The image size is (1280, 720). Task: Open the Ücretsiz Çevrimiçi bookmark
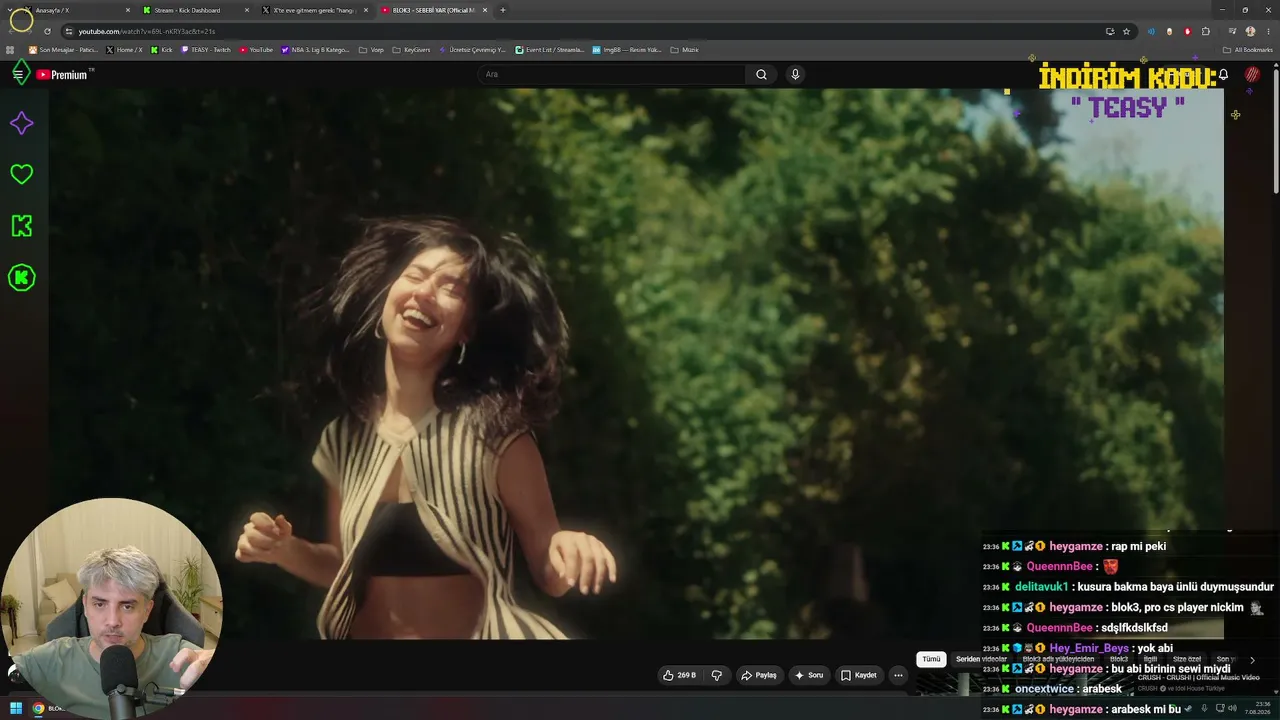pyautogui.click(x=472, y=49)
